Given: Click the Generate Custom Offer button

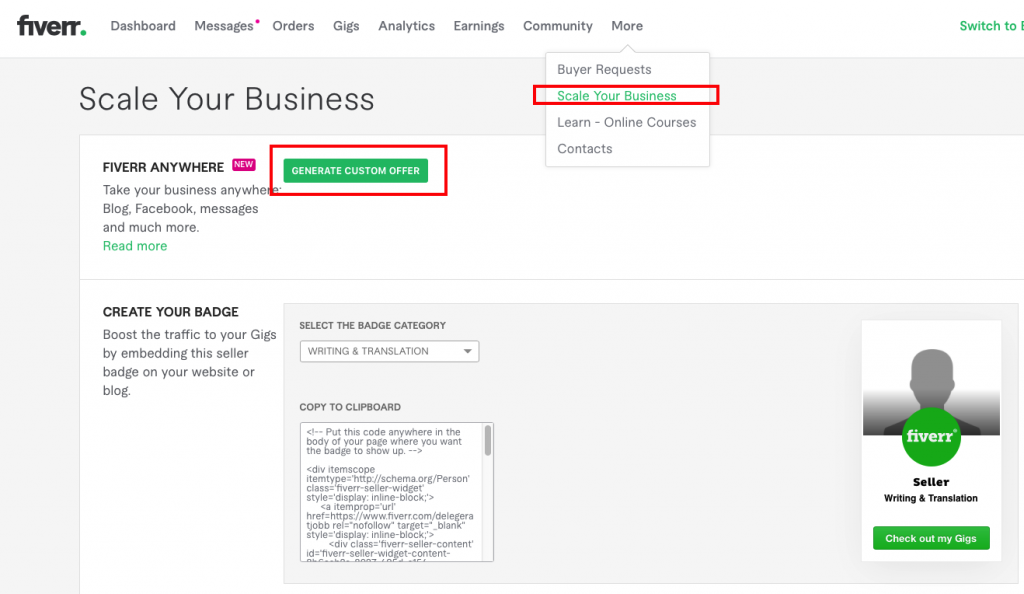Looking at the screenshot, I should [355, 170].
